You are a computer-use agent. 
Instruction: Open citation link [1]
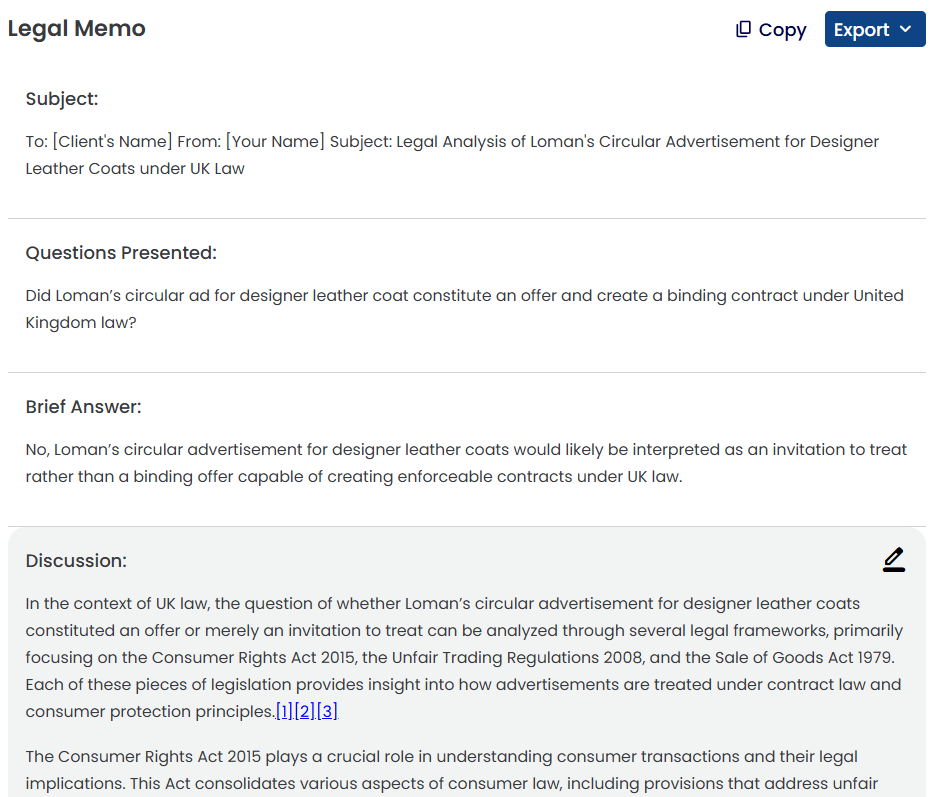[x=284, y=711]
